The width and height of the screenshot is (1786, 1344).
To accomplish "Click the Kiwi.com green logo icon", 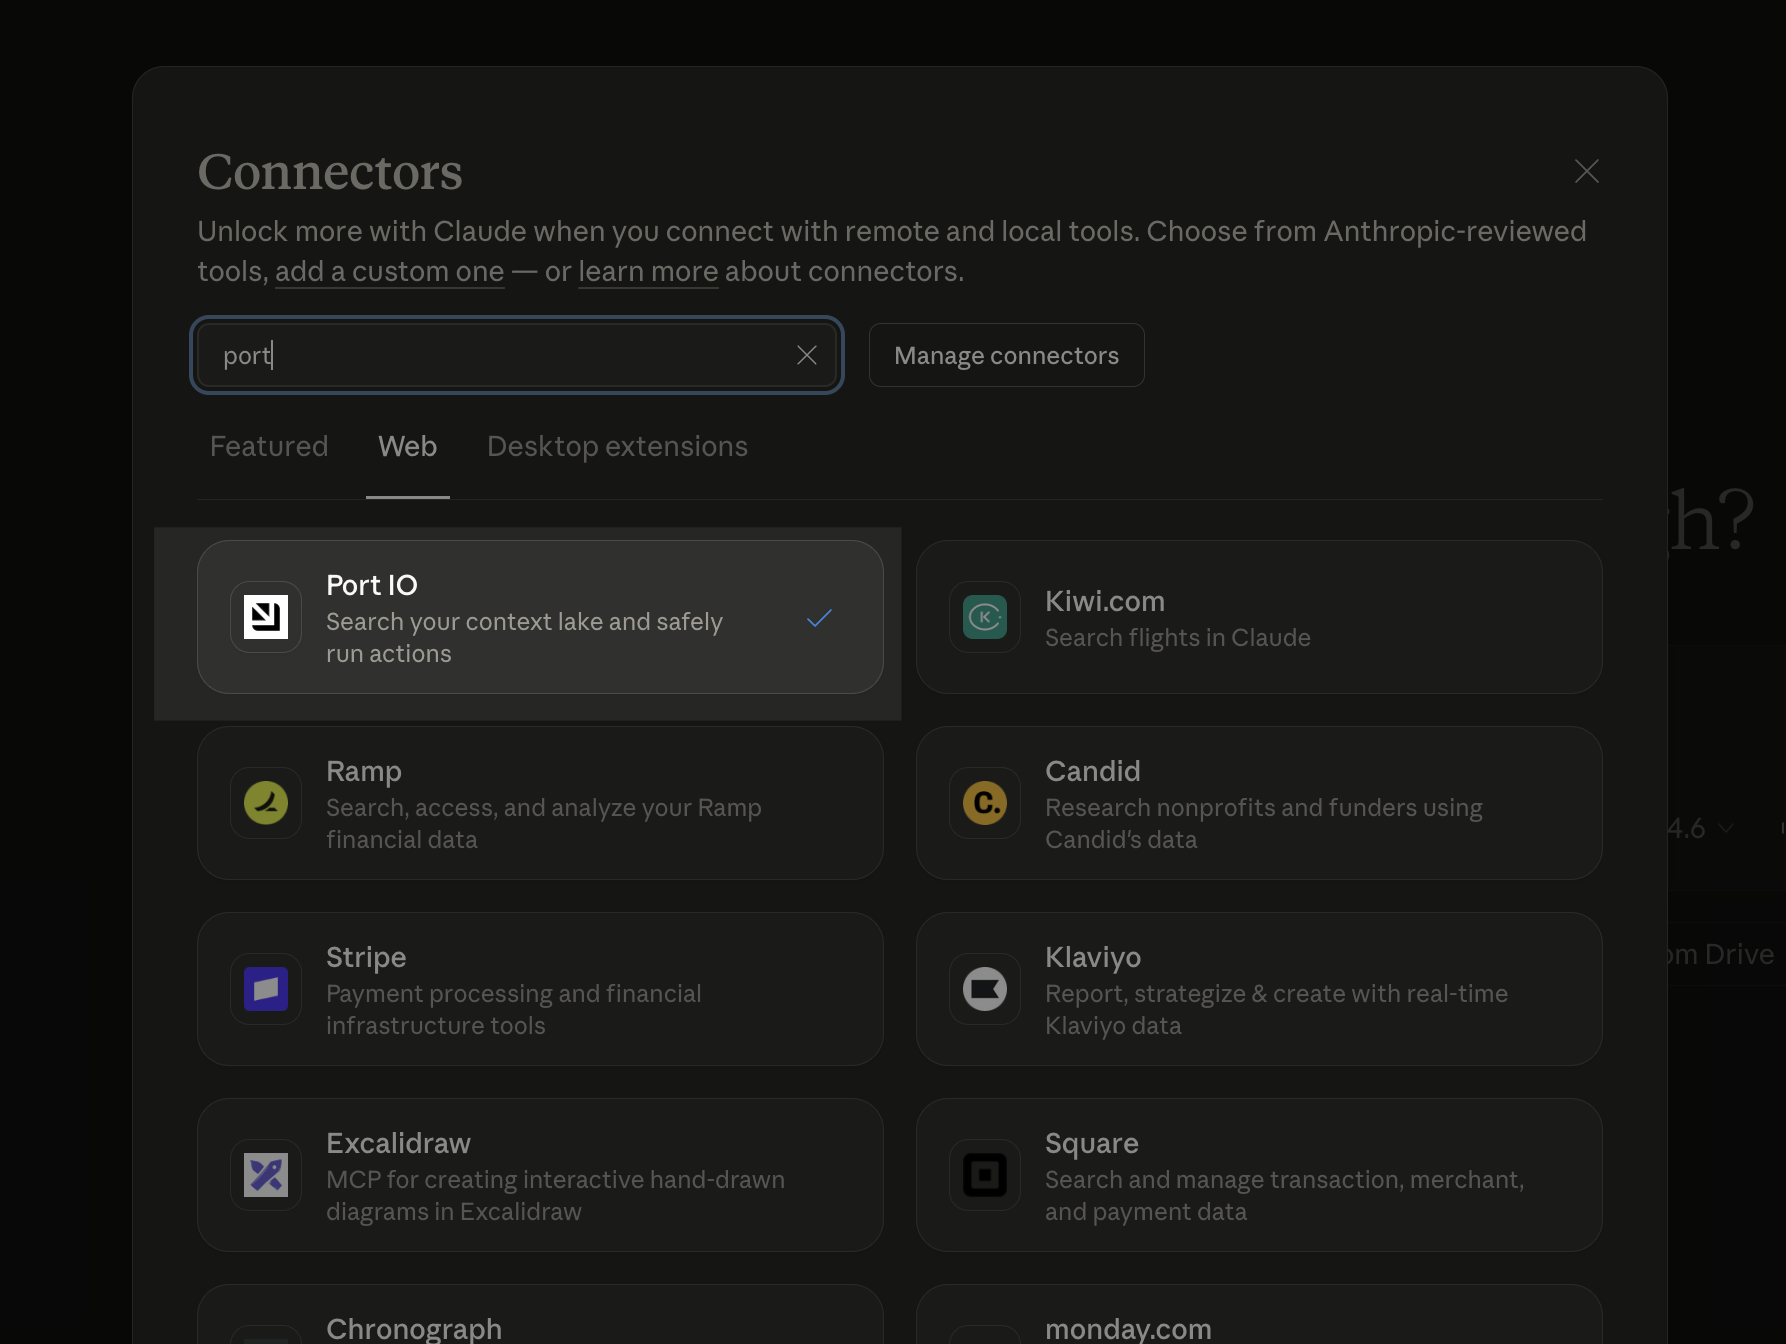I will [985, 617].
